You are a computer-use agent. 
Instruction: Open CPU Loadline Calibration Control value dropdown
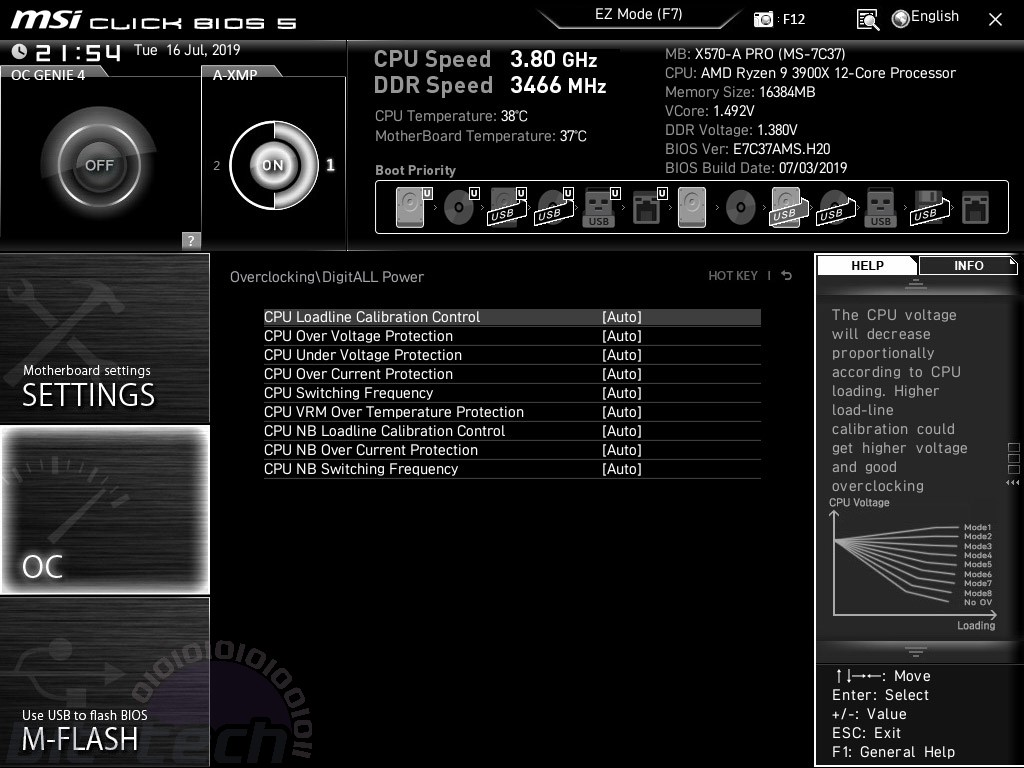(x=622, y=317)
